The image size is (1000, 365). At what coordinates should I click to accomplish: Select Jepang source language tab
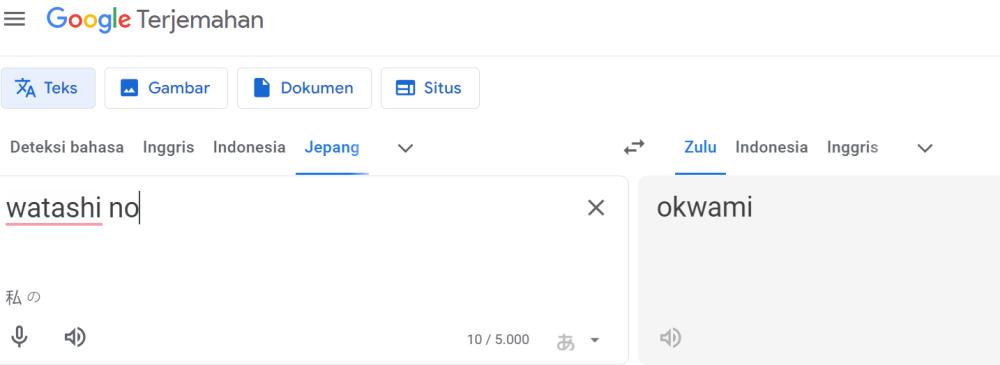point(332,147)
